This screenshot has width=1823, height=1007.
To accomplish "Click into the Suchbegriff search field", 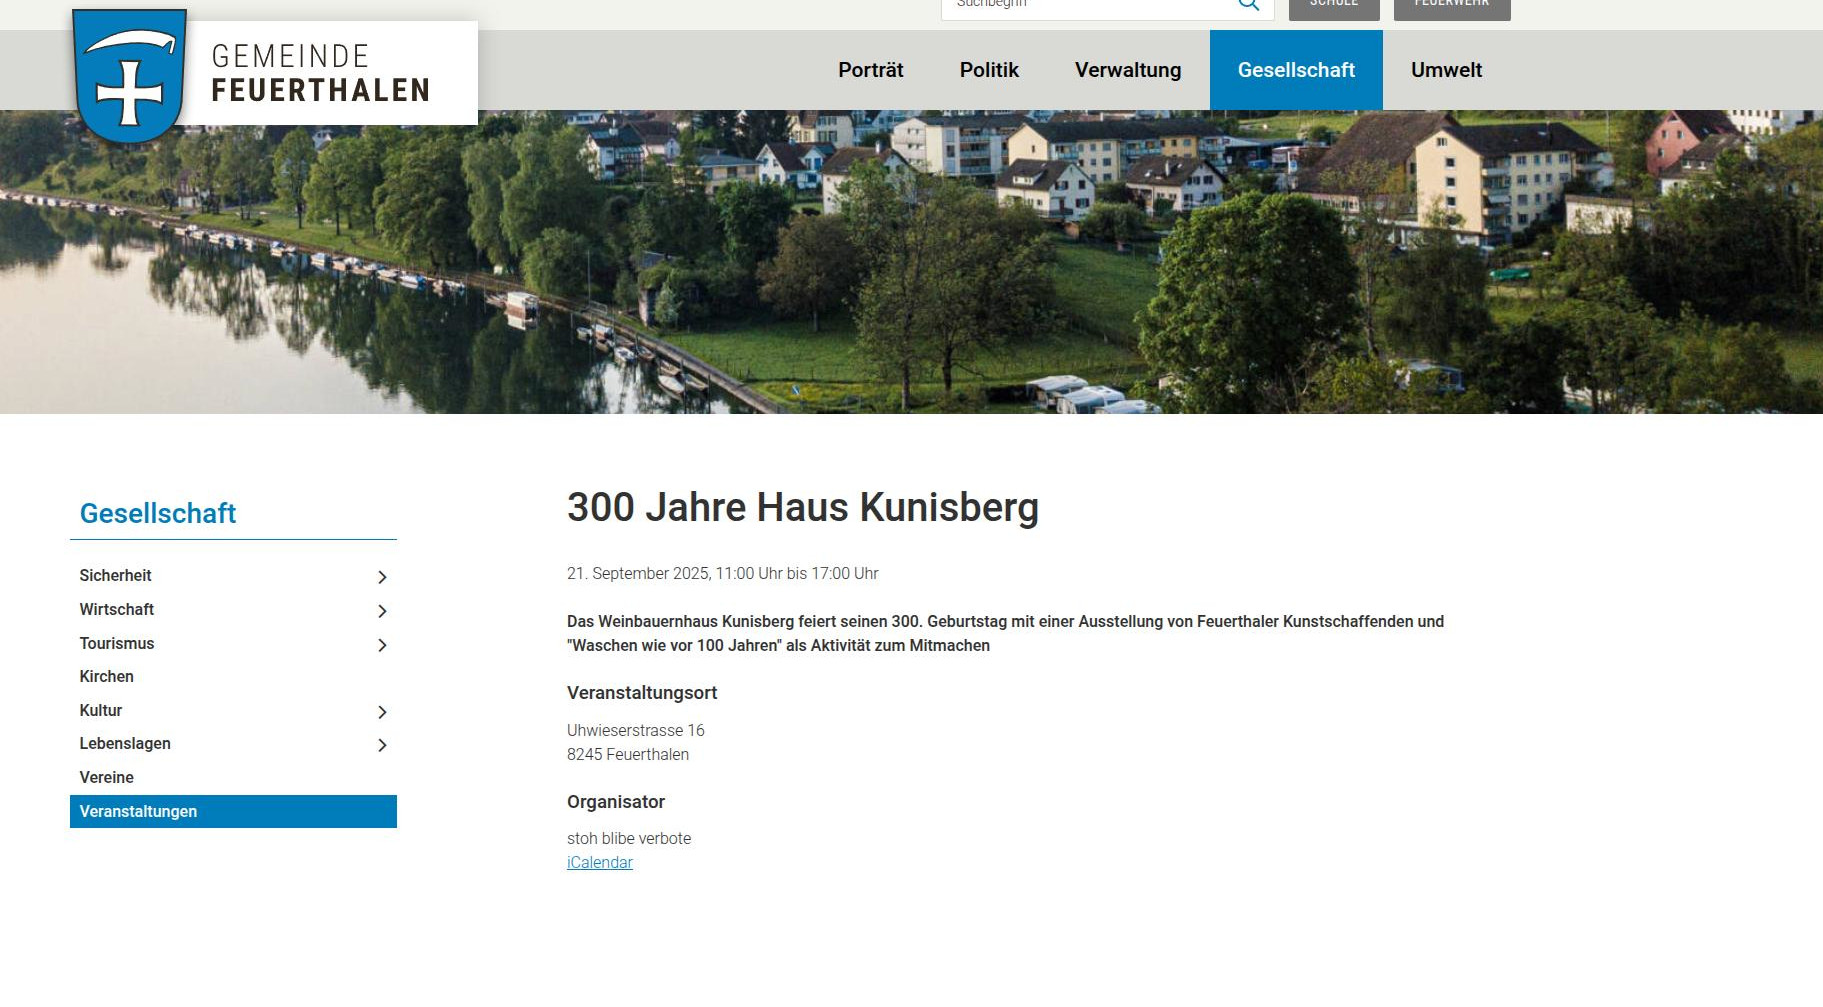I will tap(1085, 6).
